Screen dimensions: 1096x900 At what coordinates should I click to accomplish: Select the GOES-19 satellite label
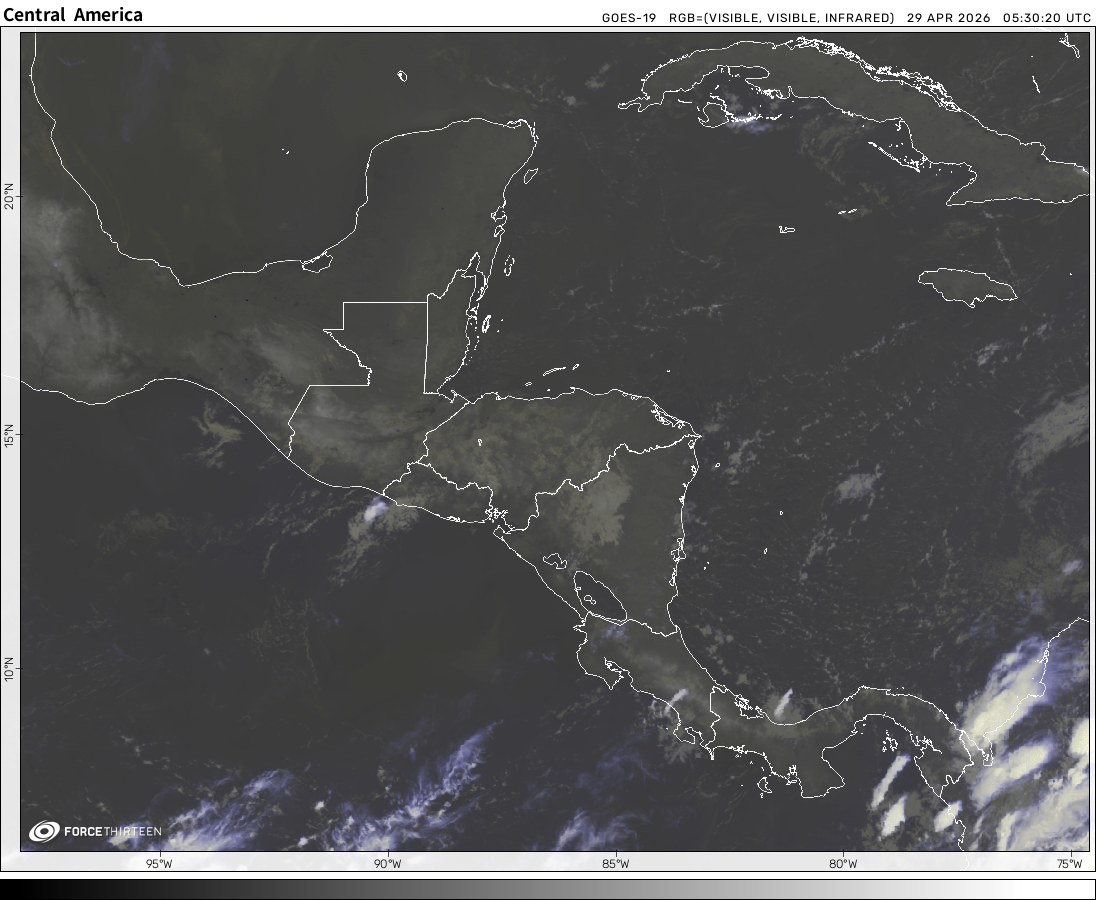[629, 17]
